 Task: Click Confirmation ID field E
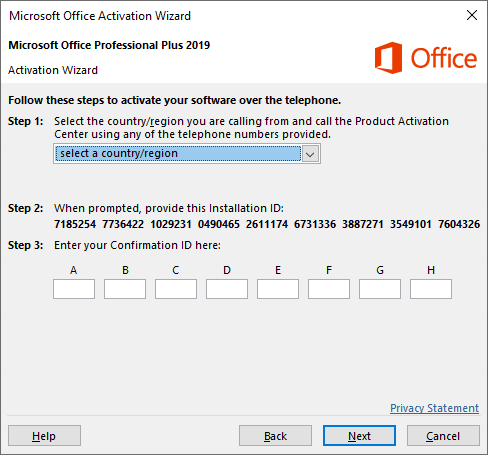click(x=278, y=289)
